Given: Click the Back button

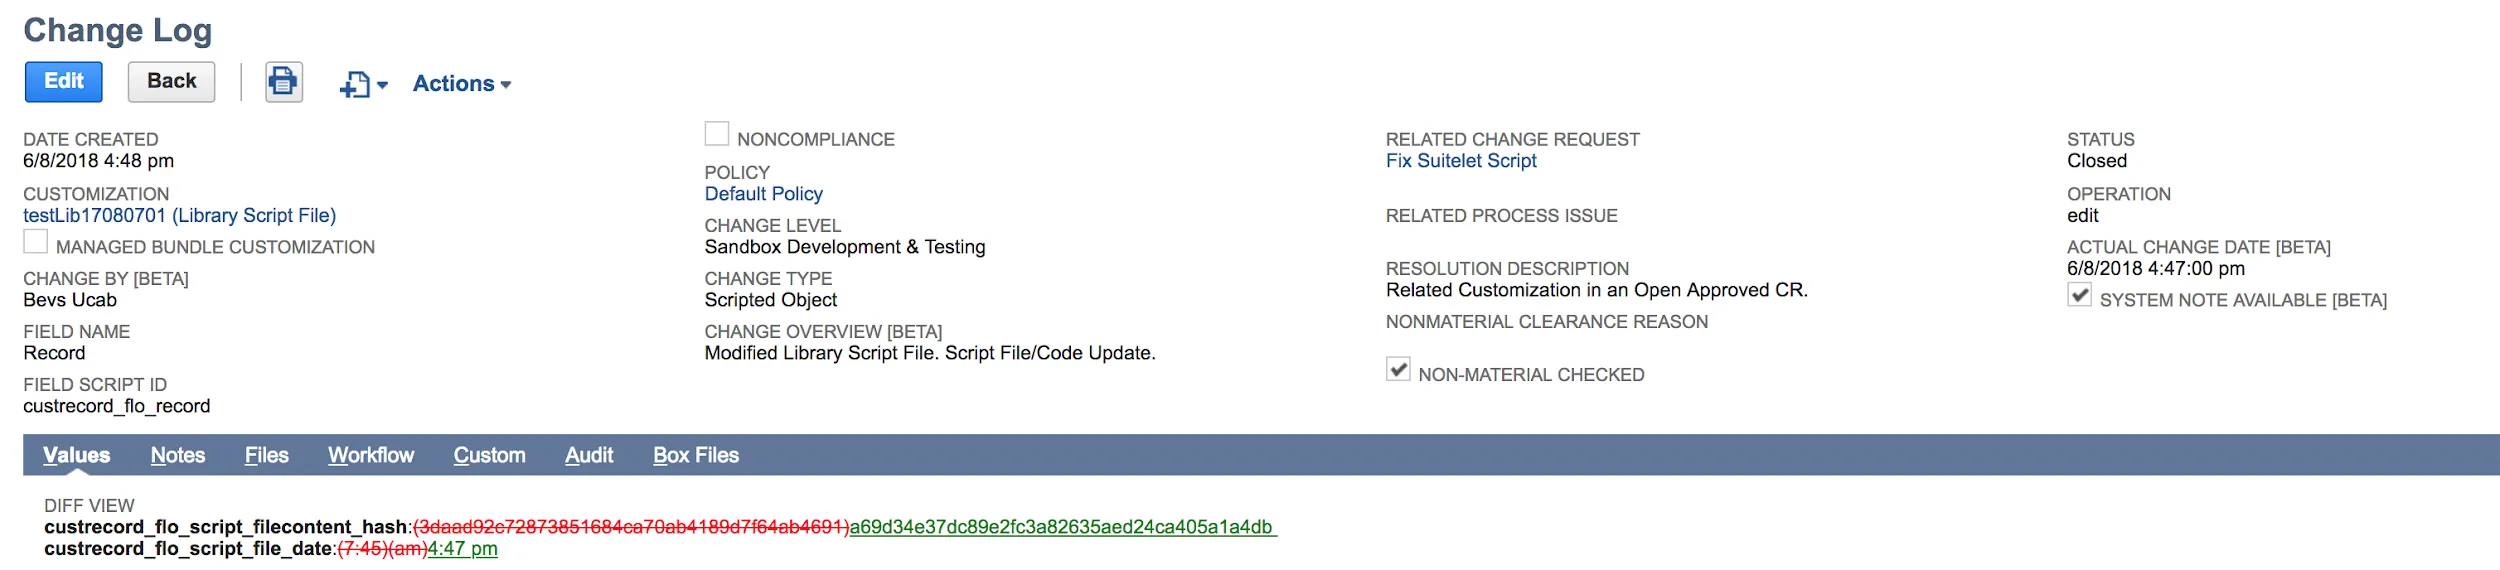Looking at the screenshot, I should (x=171, y=82).
